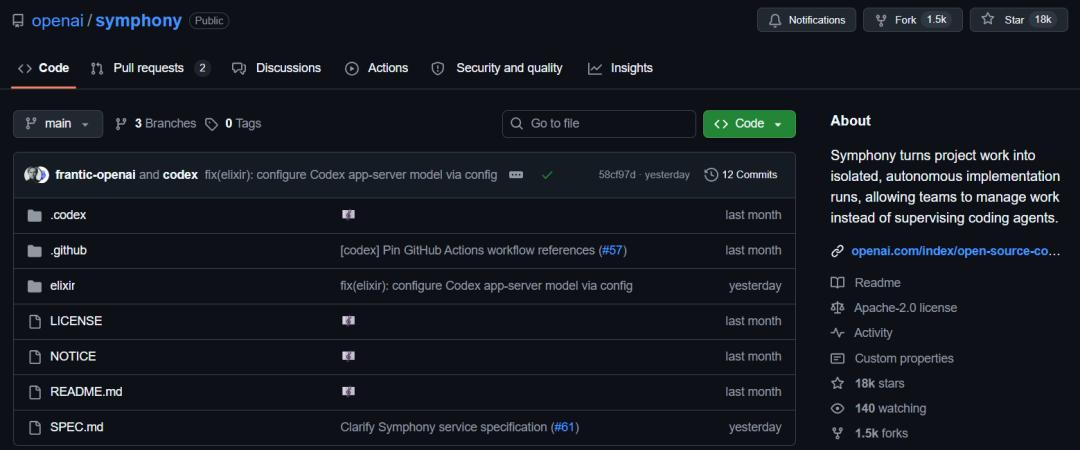Expand the green Code dropdown button
This screenshot has width=1080, height=450.
(x=749, y=124)
